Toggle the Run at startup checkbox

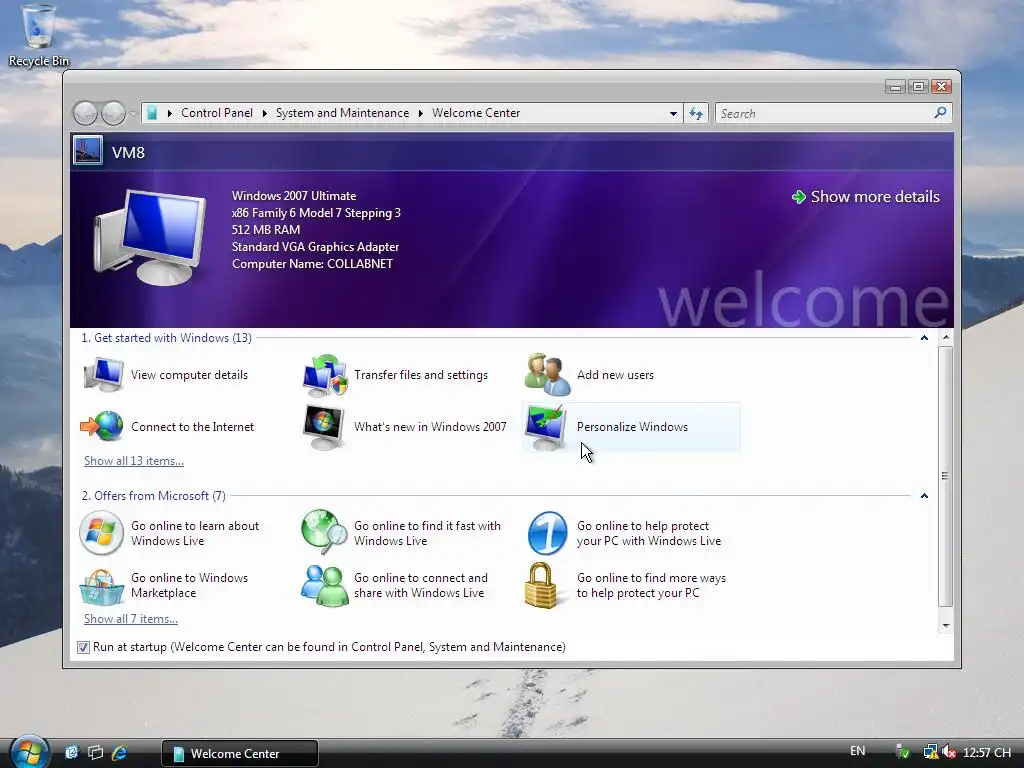coord(83,647)
